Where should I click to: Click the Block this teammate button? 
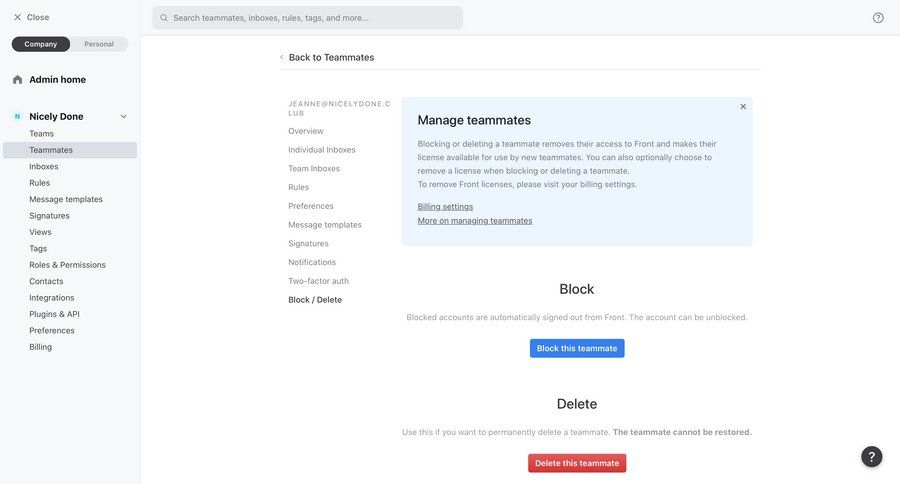(x=577, y=348)
